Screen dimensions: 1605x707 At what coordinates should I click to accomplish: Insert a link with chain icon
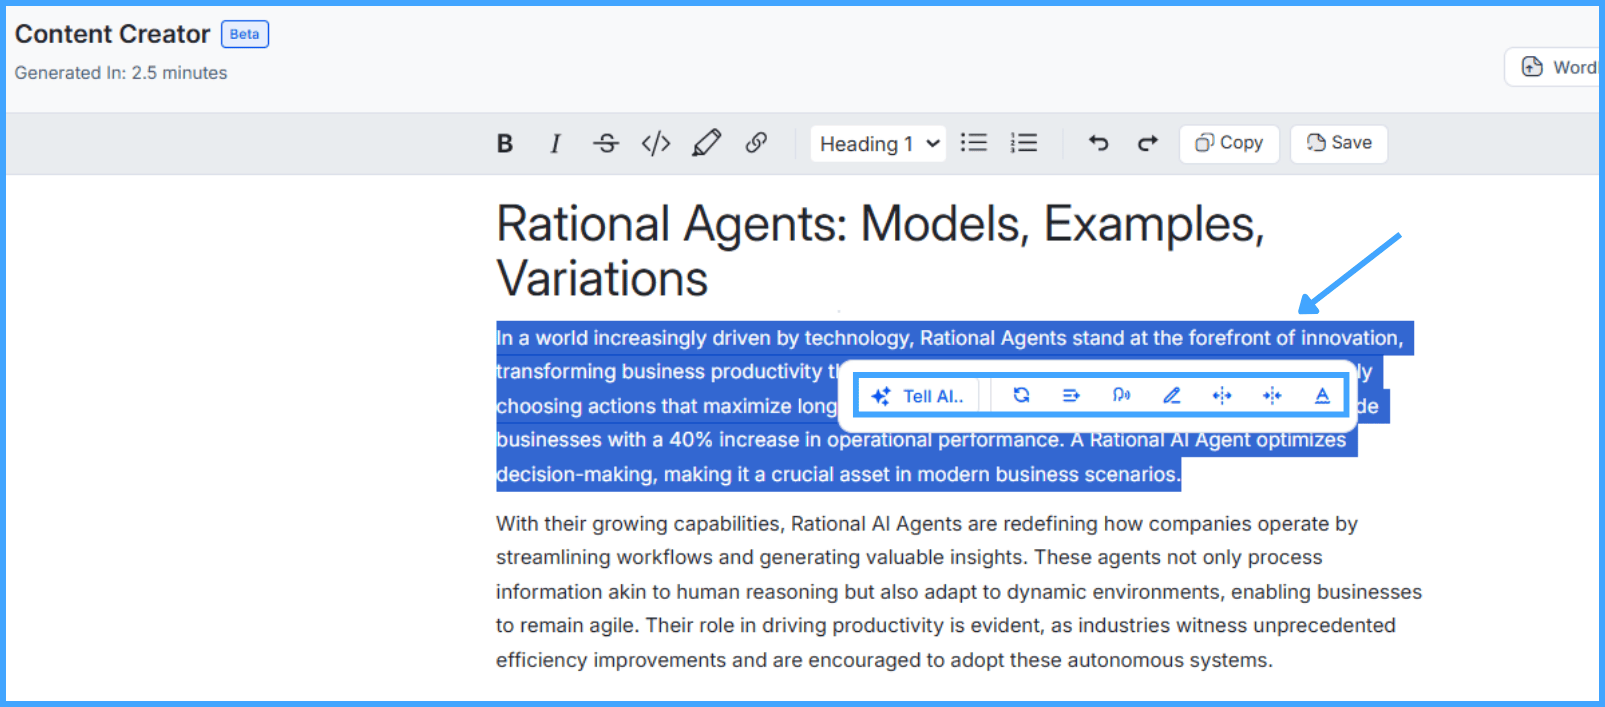[757, 143]
